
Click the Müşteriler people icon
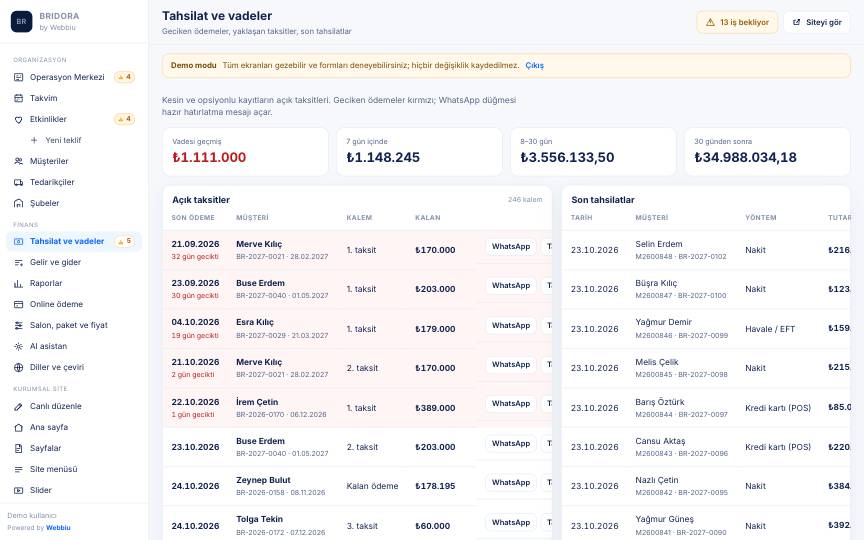point(18,161)
